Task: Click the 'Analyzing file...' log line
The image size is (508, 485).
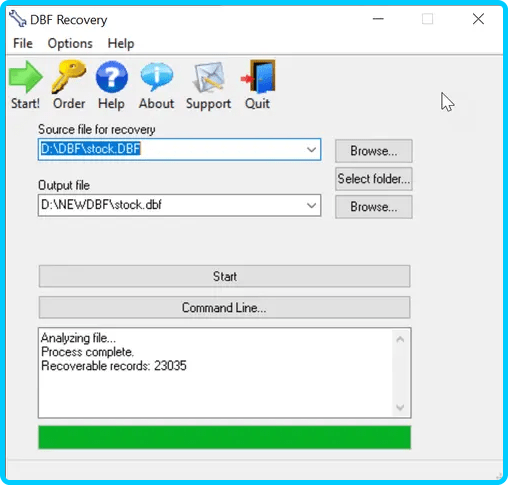Action: tap(78, 338)
